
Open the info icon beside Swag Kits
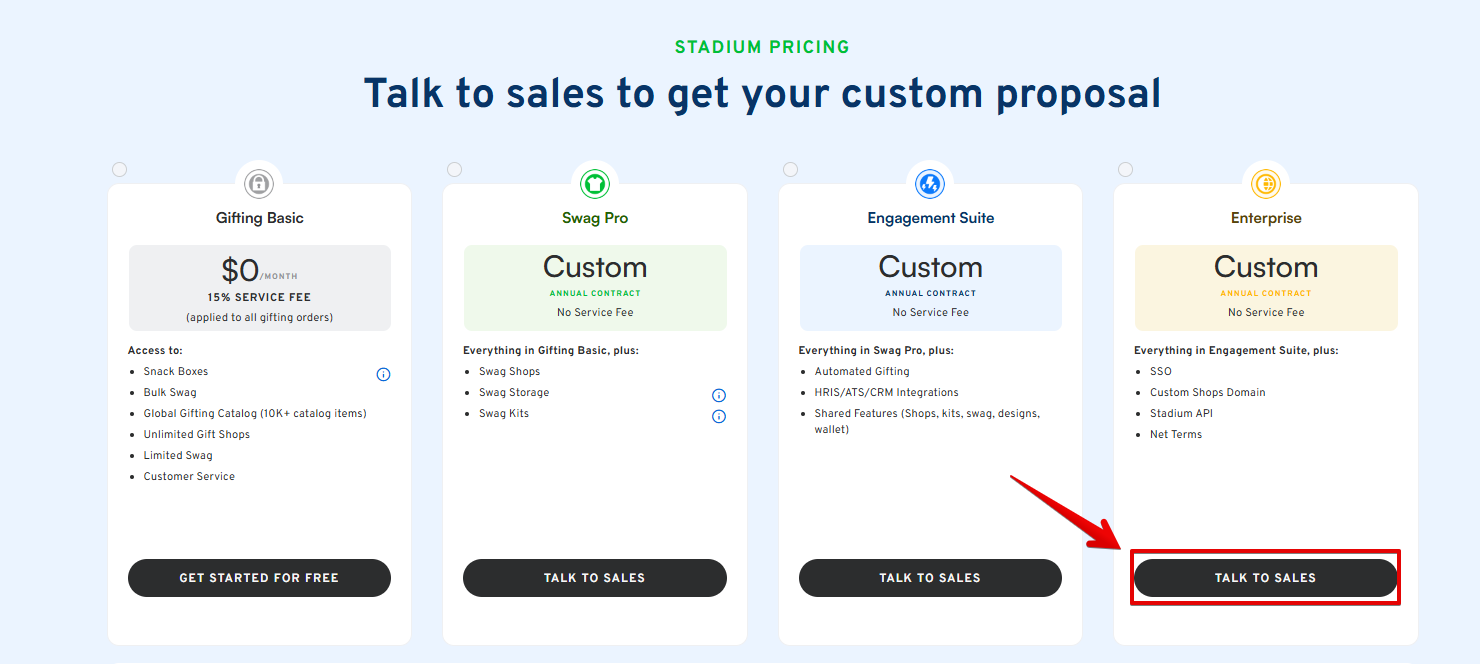718,416
